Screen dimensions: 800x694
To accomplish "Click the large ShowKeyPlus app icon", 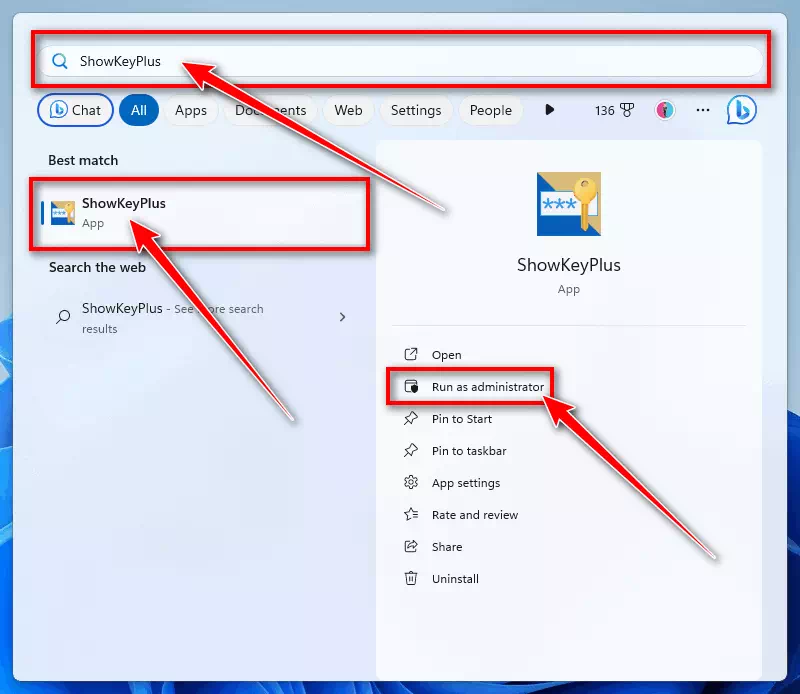I will (x=569, y=204).
